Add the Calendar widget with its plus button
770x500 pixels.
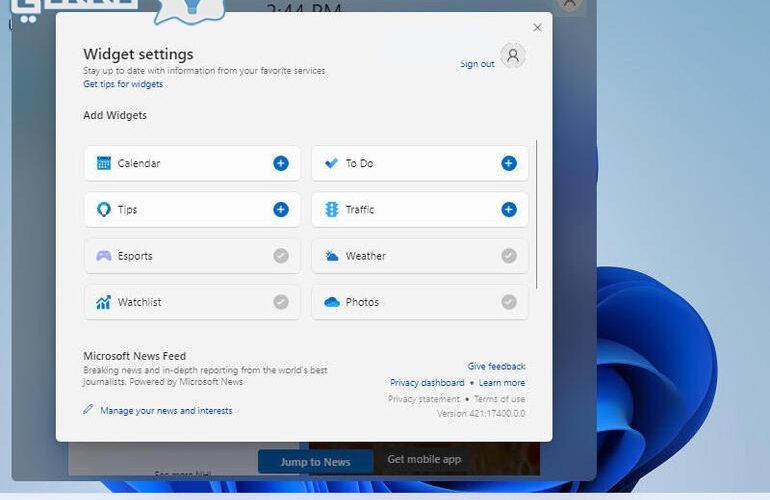coord(281,164)
